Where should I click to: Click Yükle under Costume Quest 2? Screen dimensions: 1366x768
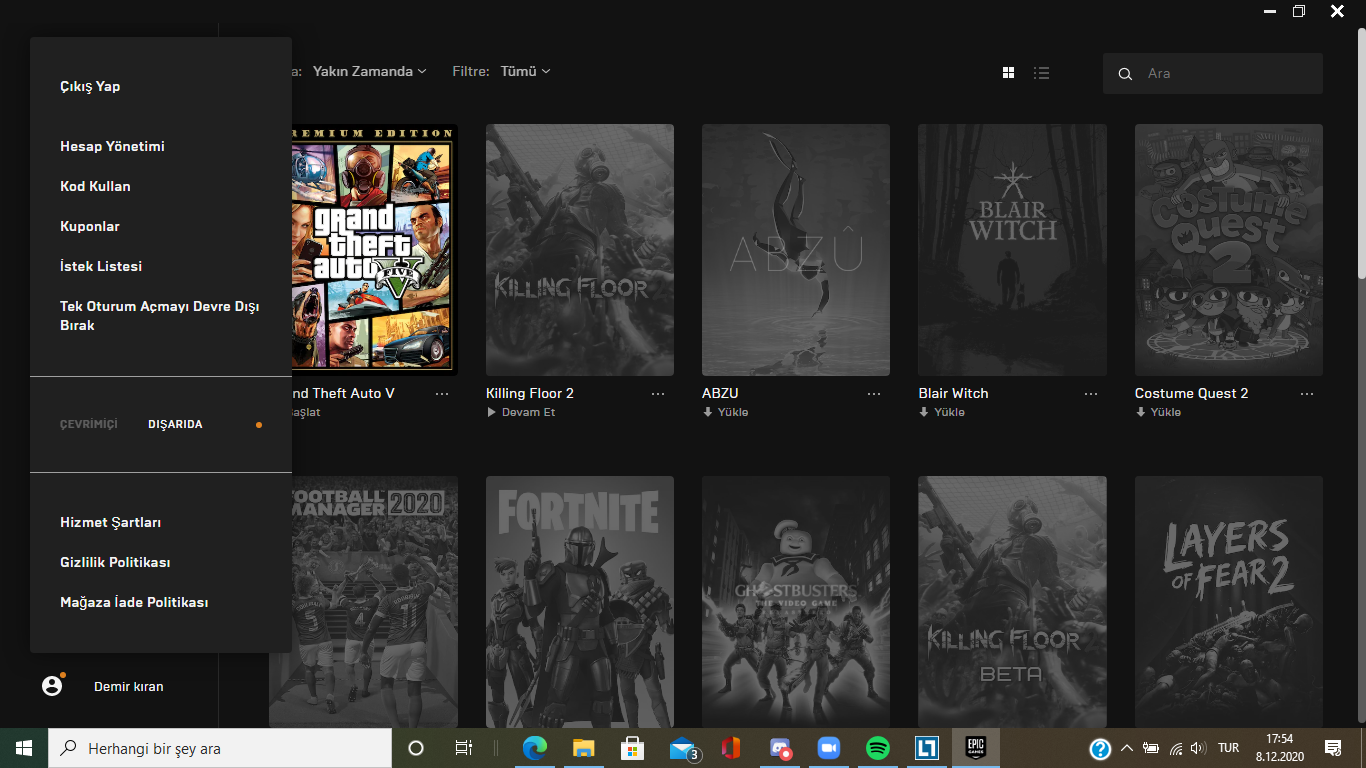pyautogui.click(x=1158, y=412)
